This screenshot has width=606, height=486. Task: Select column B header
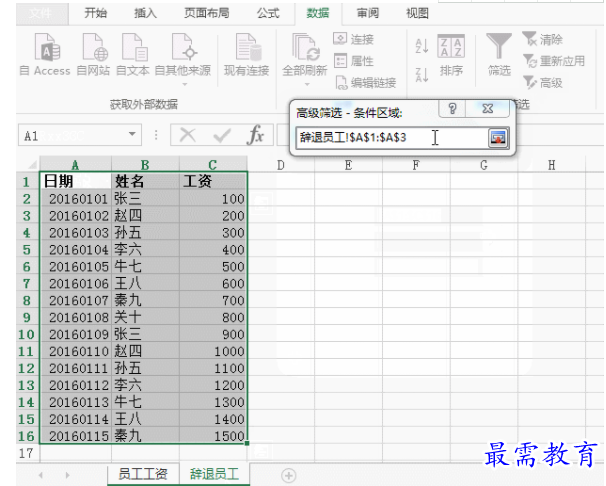click(145, 165)
